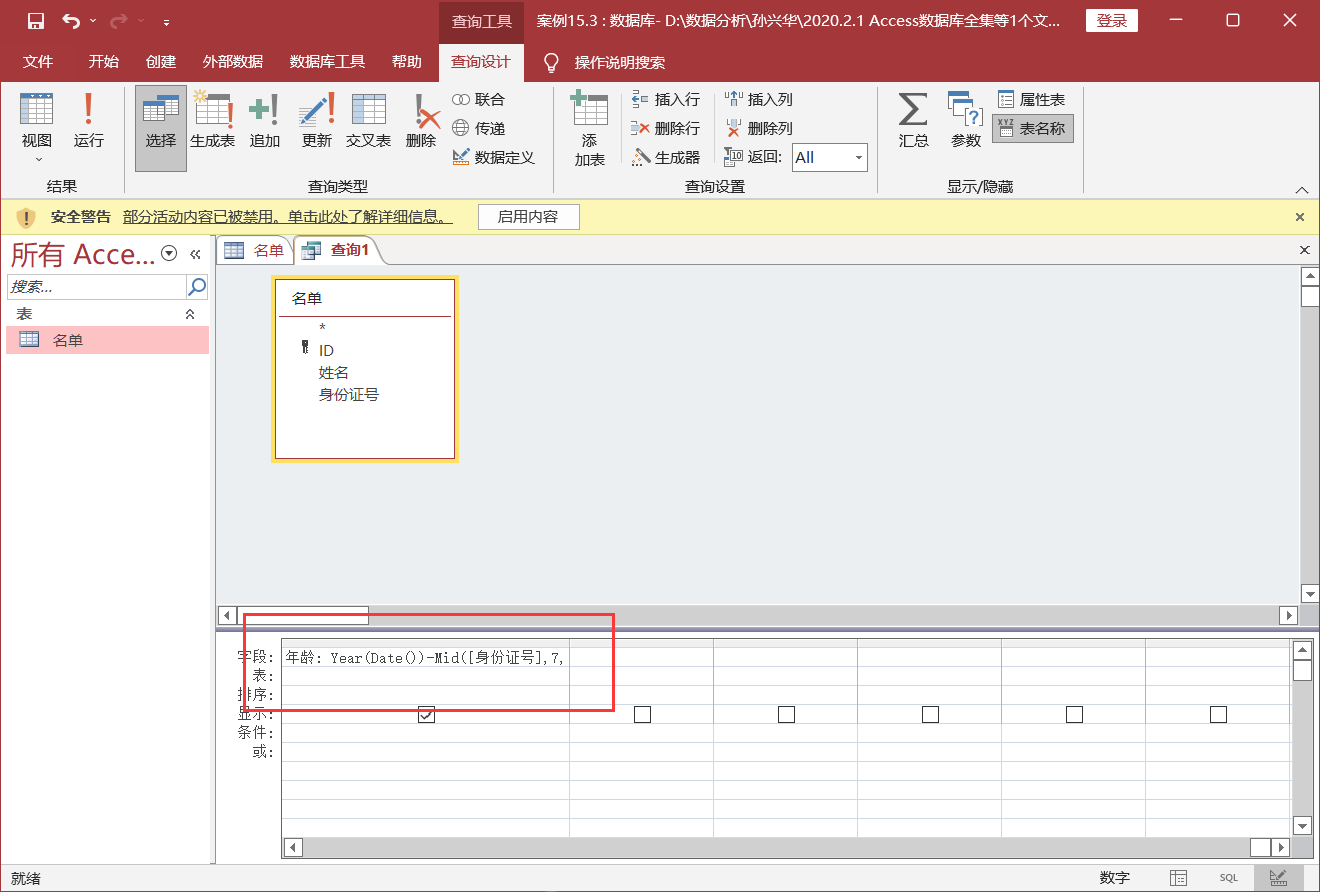Choose 追加 append query type

tap(265, 121)
